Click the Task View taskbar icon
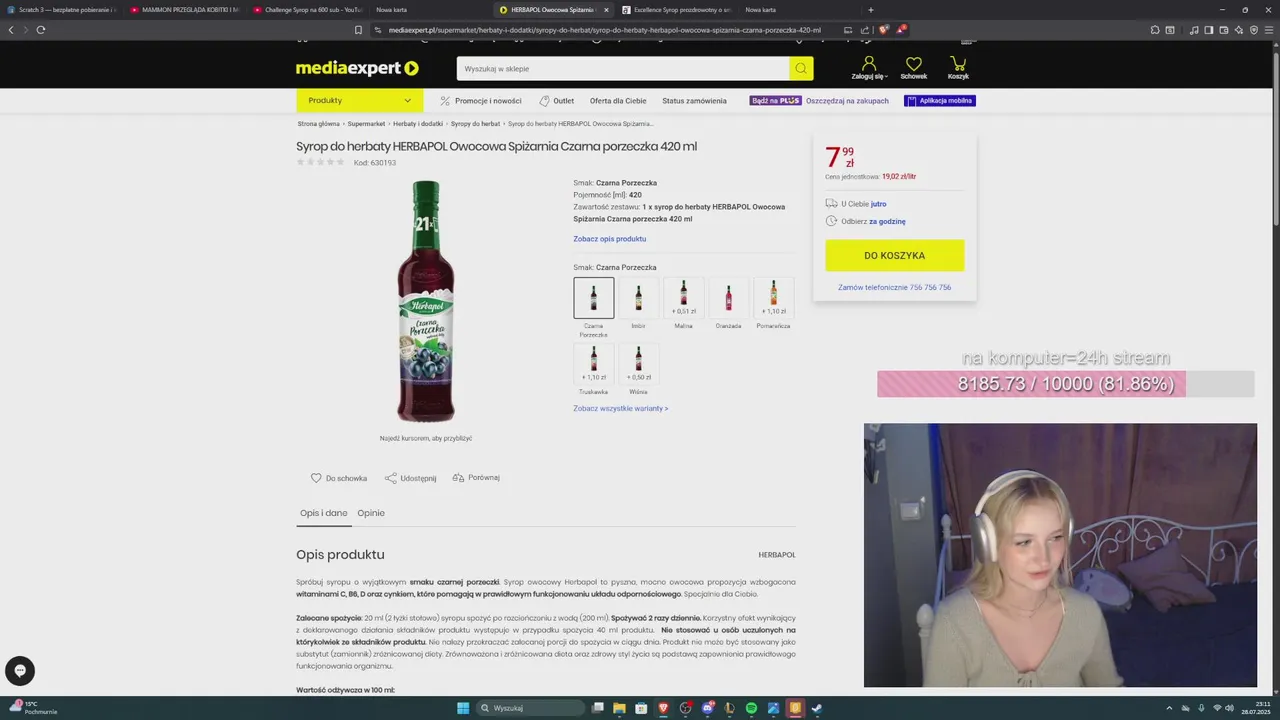 (x=597, y=708)
